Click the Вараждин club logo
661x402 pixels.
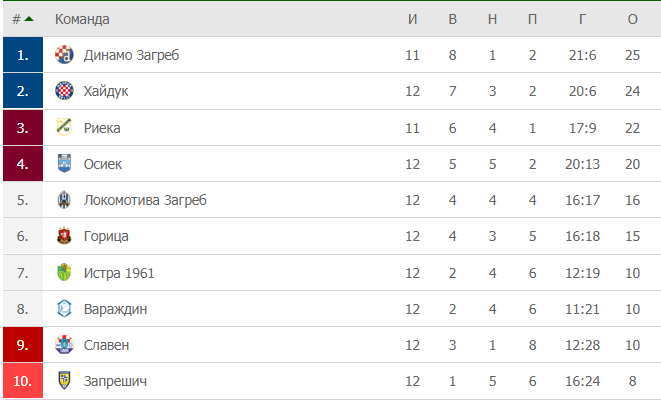tap(64, 309)
